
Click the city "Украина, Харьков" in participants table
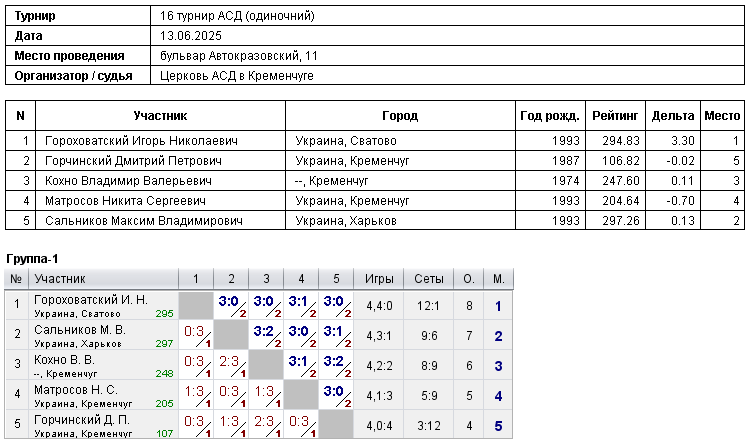pos(346,221)
